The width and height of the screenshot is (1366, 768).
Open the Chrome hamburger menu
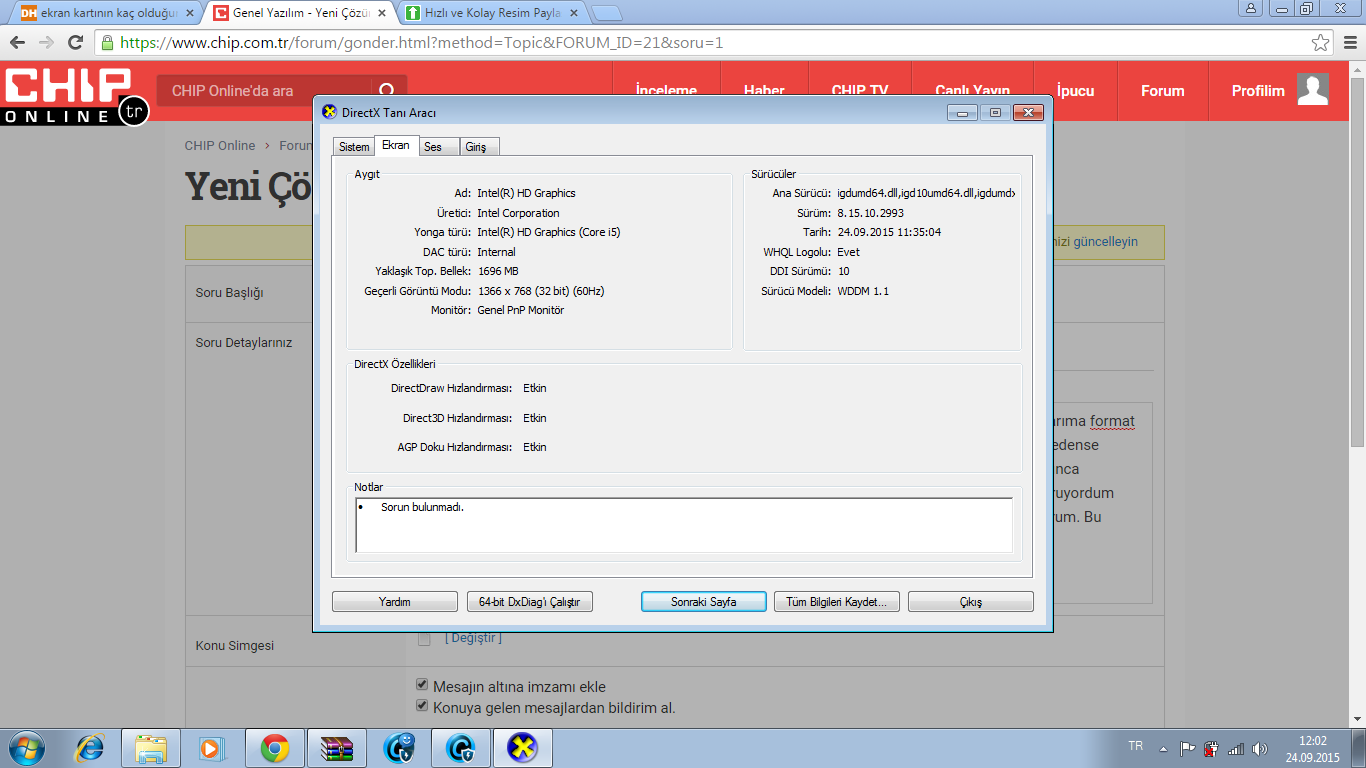click(x=1348, y=43)
